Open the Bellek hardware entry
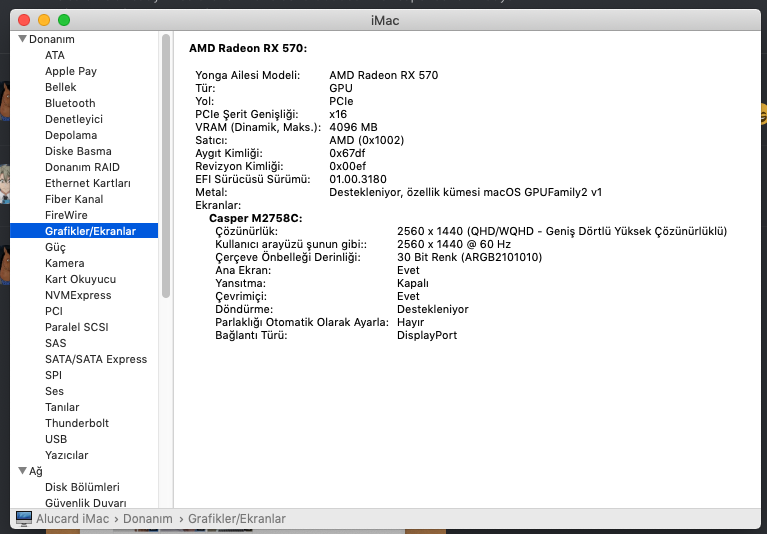 click(x=61, y=87)
